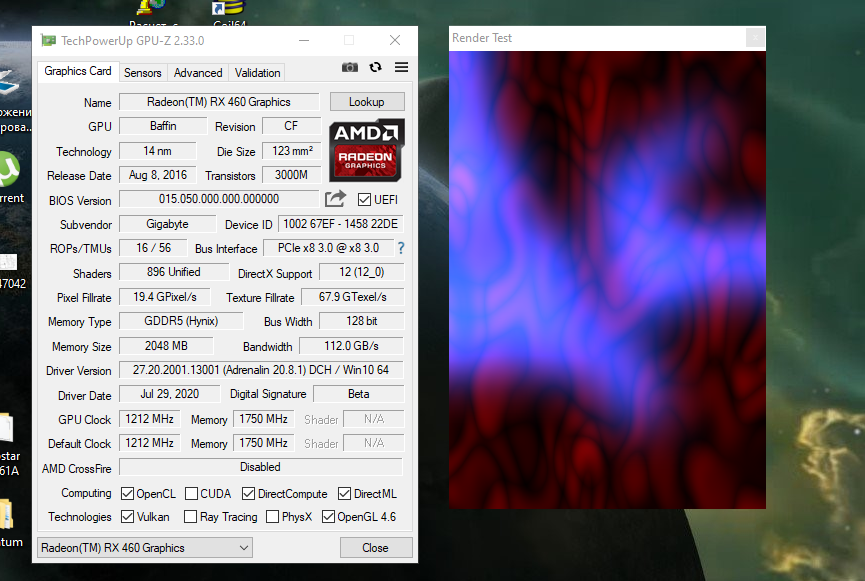Screen dimensions: 865x581
Task: Click the Transistors 3000M field
Action: (292, 175)
